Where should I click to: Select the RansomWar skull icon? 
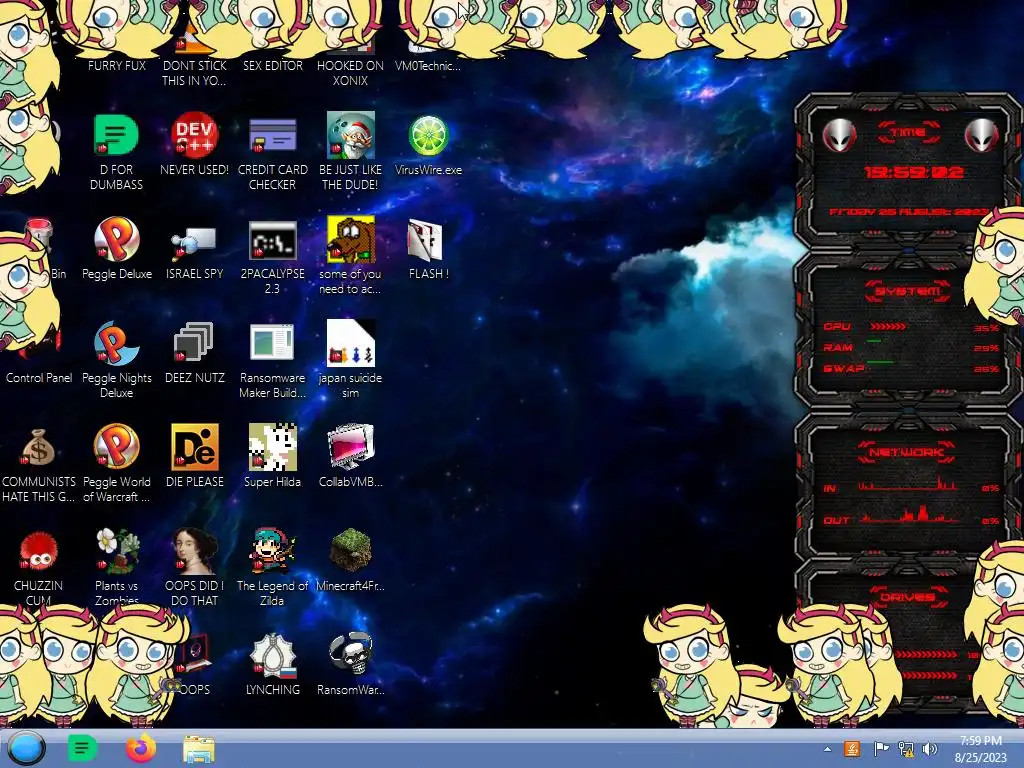click(351, 655)
